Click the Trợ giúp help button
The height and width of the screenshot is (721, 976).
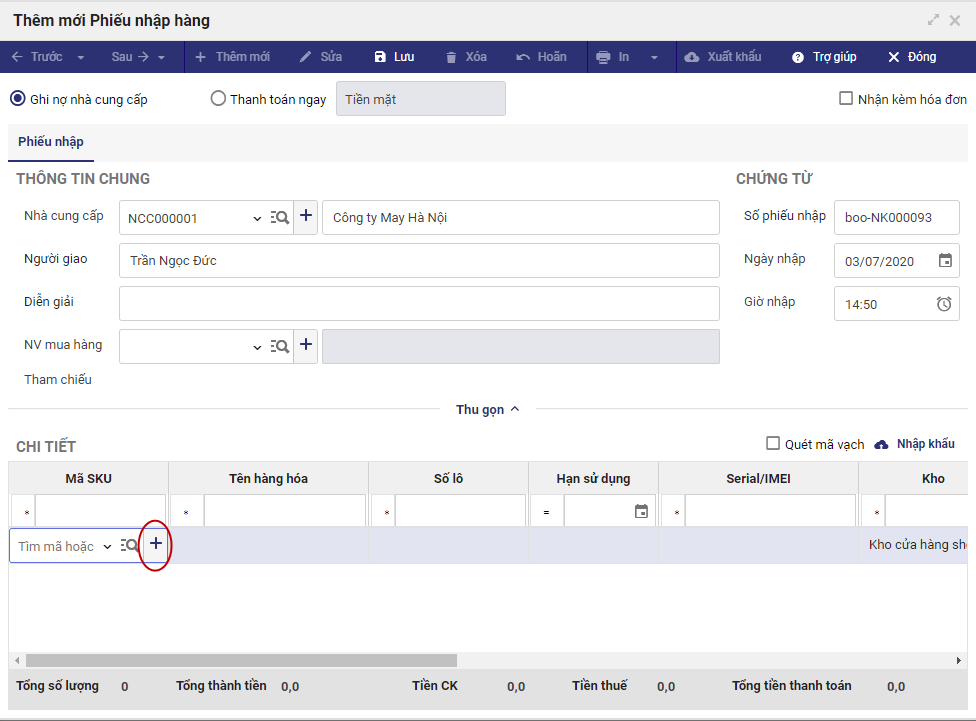[x=824, y=57]
